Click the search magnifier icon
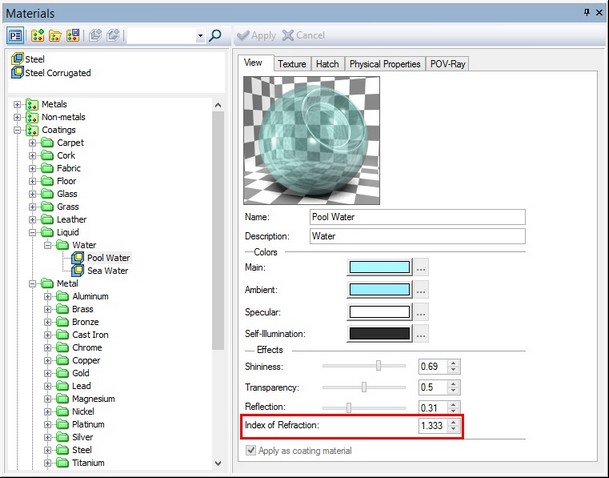This screenshot has width=609, height=478. click(x=215, y=35)
